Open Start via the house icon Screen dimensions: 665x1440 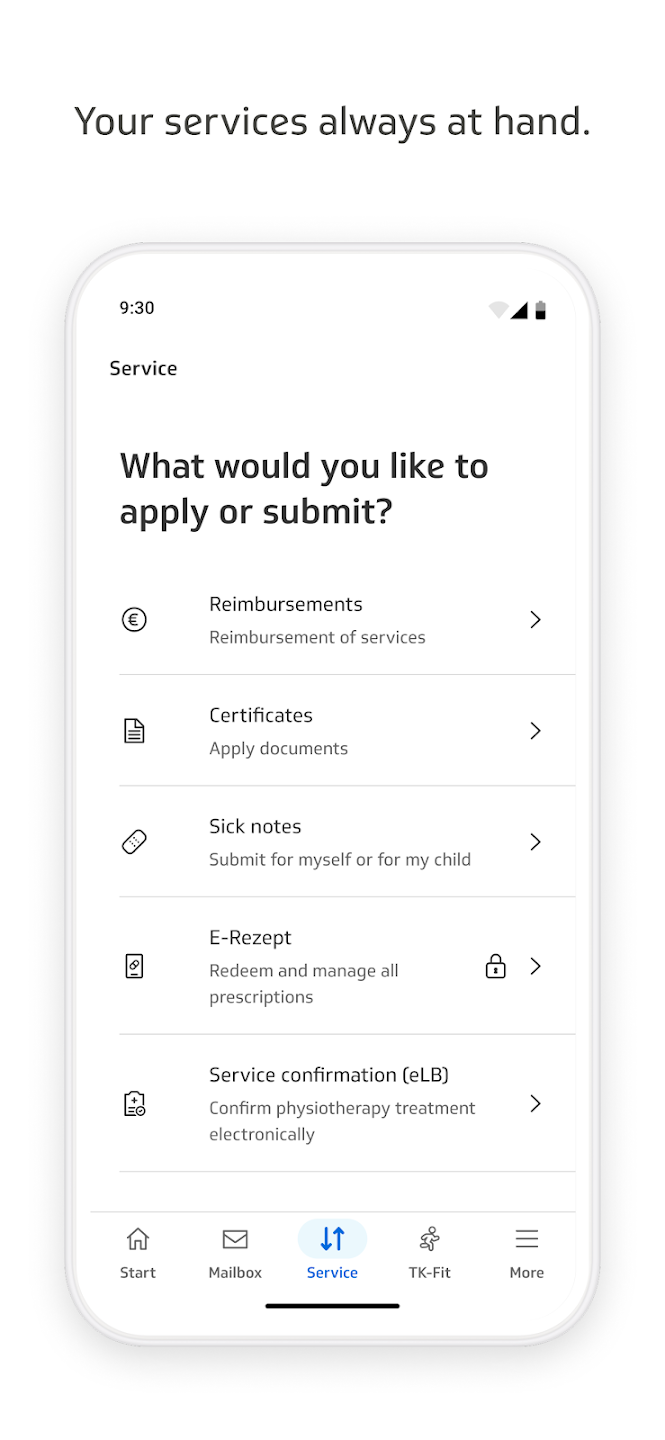tap(138, 1239)
